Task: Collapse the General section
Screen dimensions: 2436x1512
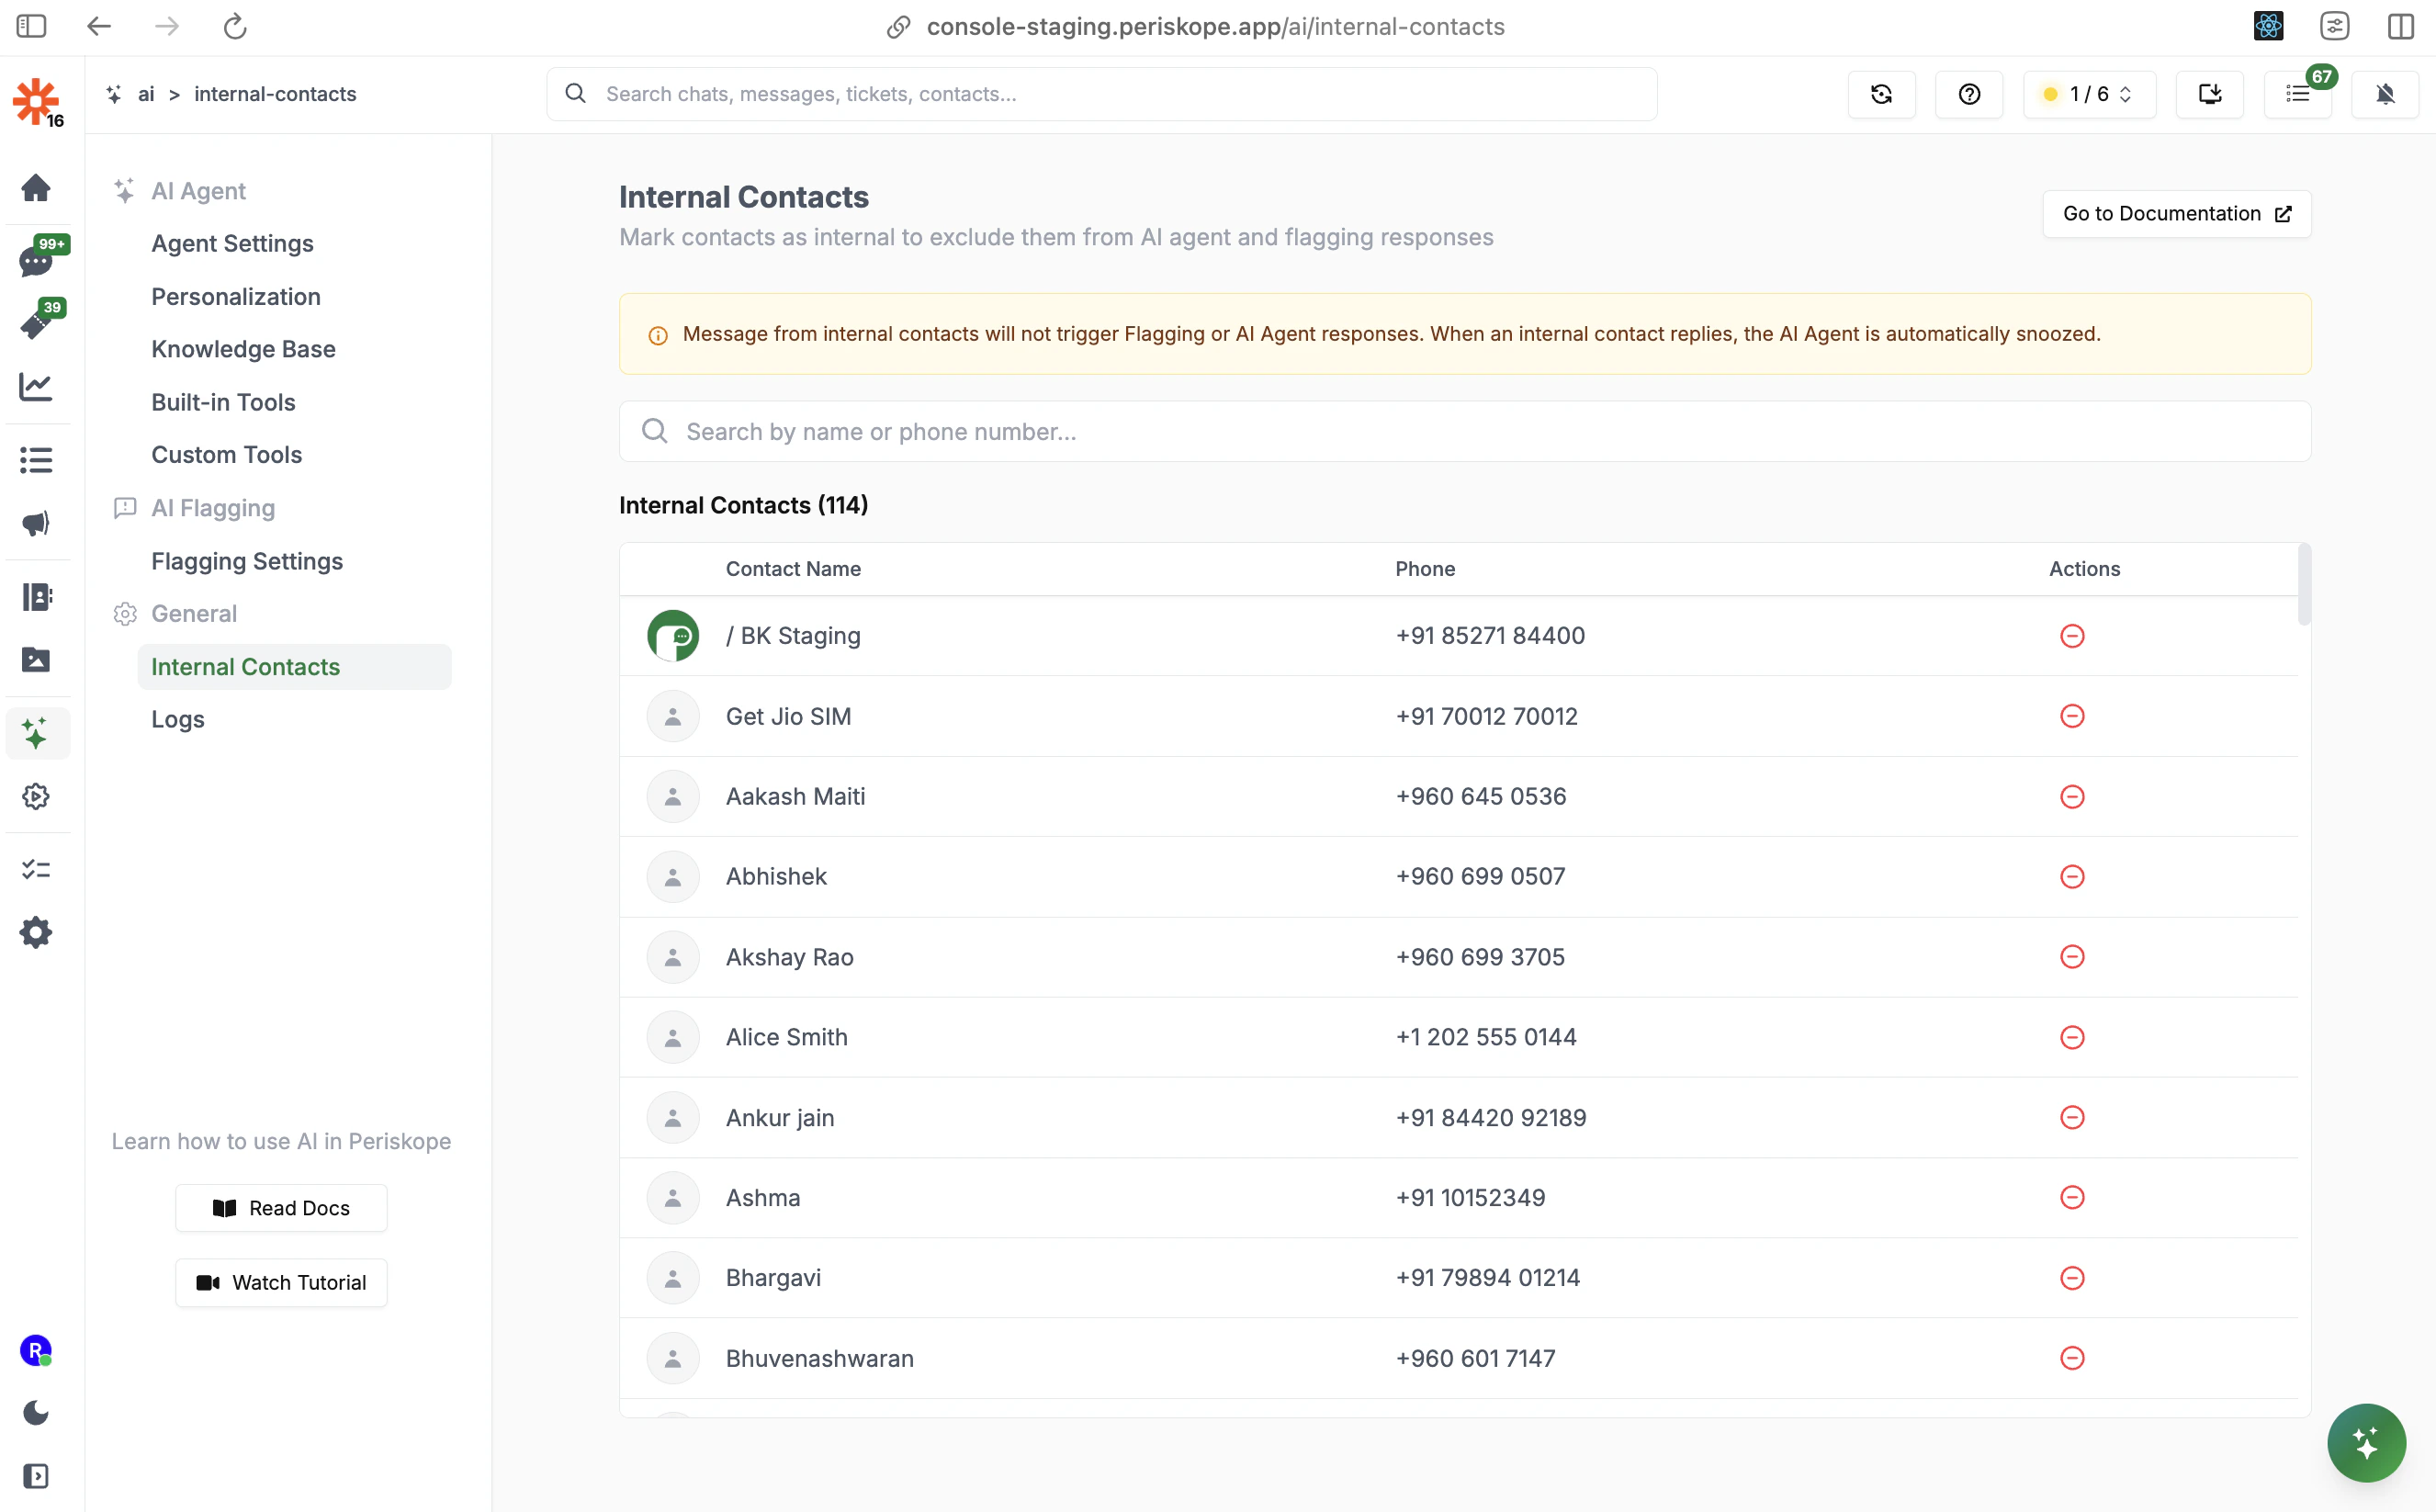Action: [x=193, y=613]
